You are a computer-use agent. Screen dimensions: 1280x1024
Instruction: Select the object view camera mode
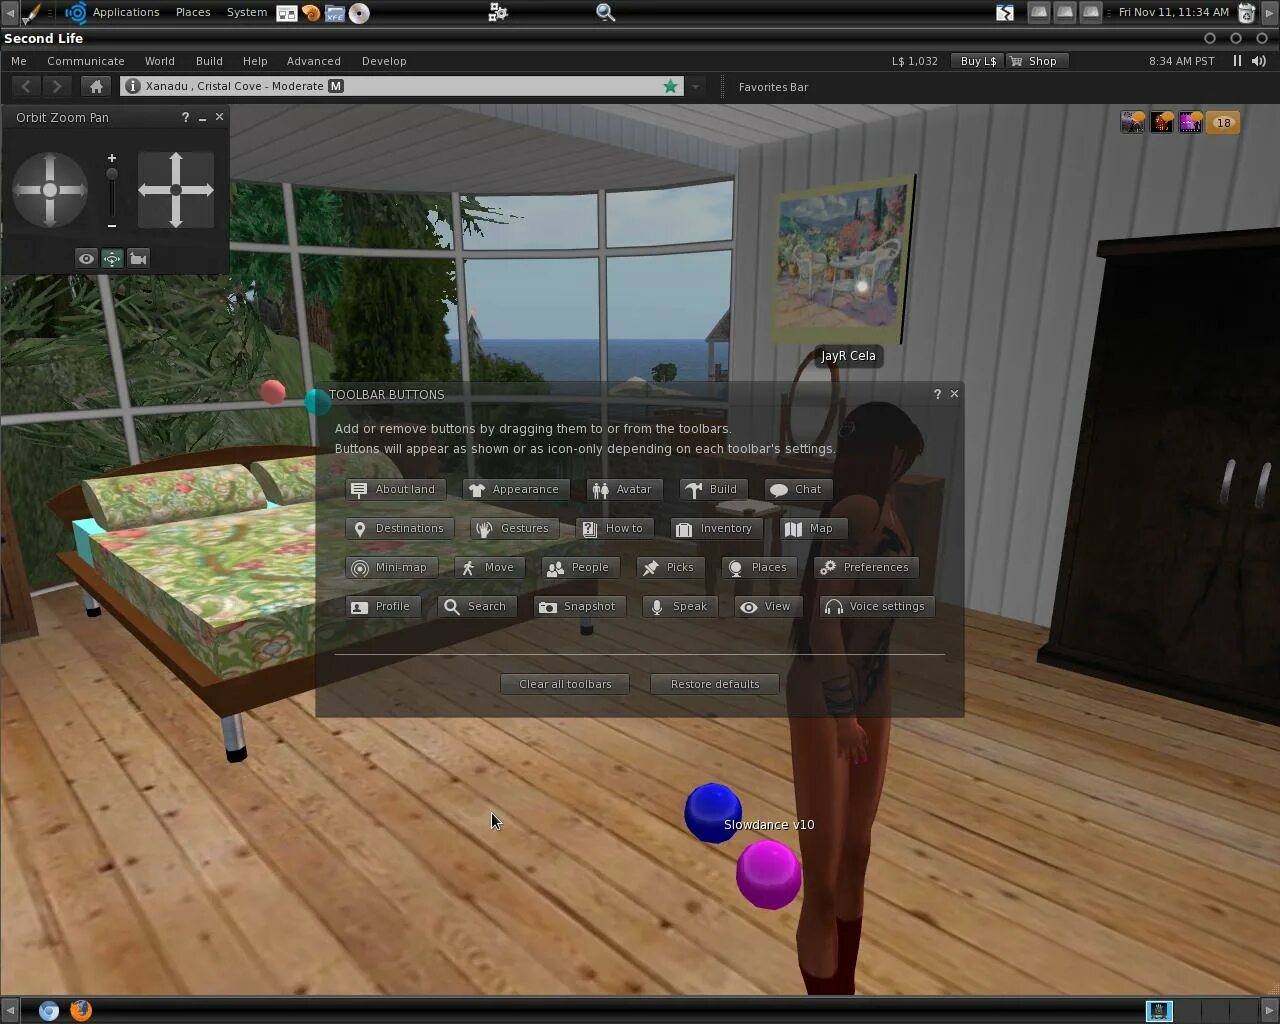coord(138,259)
